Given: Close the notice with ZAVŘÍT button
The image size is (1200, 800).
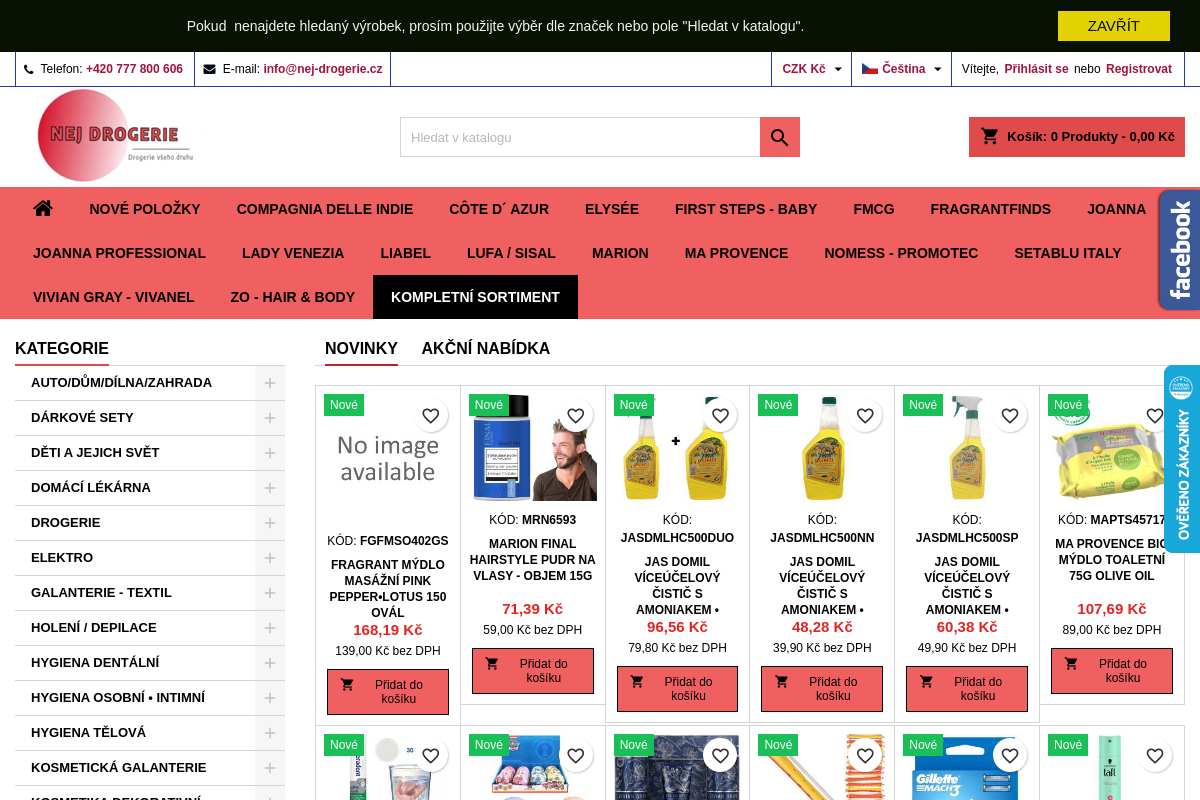Looking at the screenshot, I should [x=1114, y=26].
